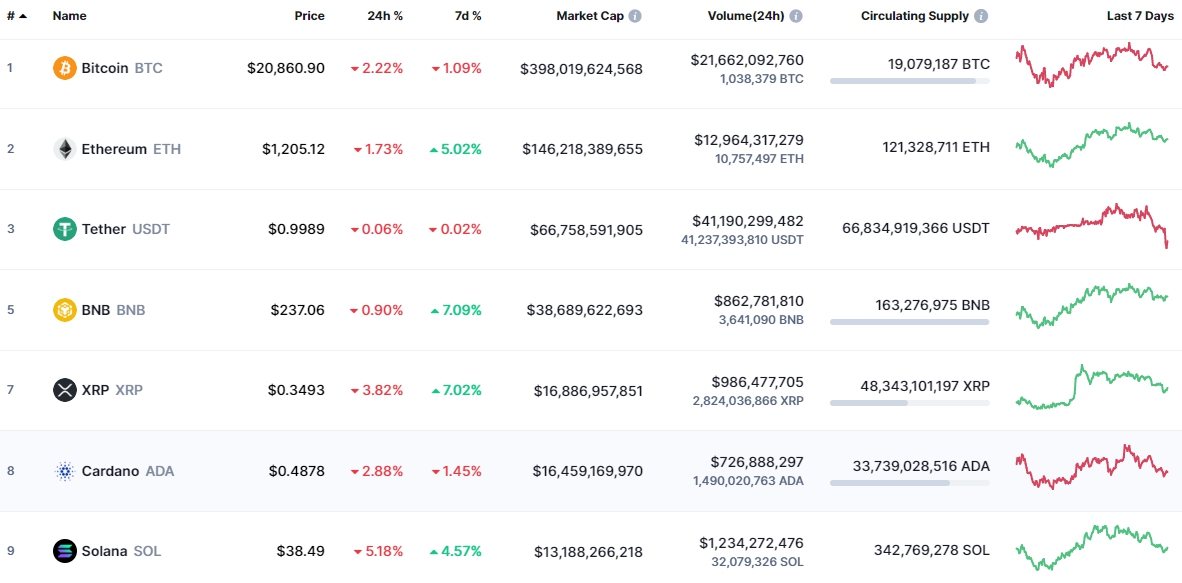This screenshot has width=1182, height=583.
Task: Click BNB price $237.06
Action: pyautogui.click(x=298, y=309)
